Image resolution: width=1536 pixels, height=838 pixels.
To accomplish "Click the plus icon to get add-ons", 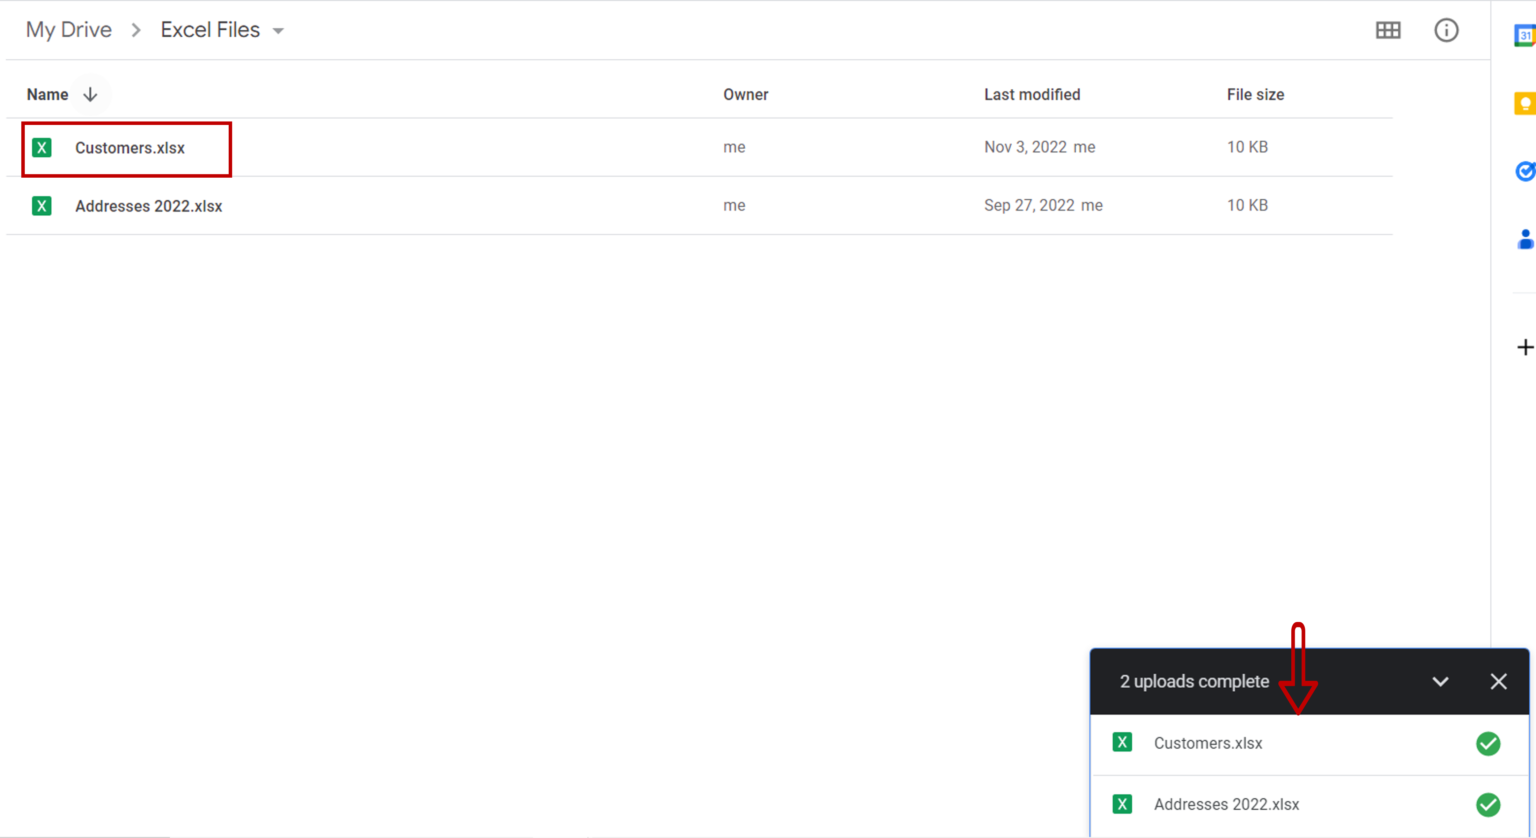I will click(x=1524, y=348).
